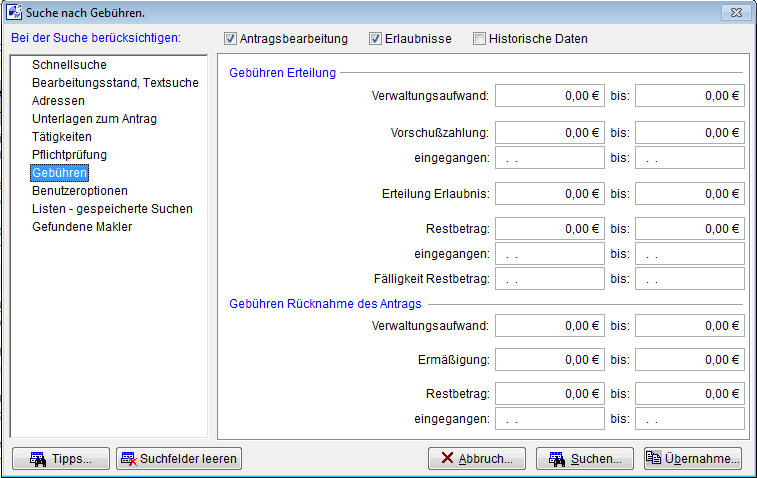Select Benutzeroptionen in the list
The width and height of the screenshot is (757, 478).
[x=80, y=190]
